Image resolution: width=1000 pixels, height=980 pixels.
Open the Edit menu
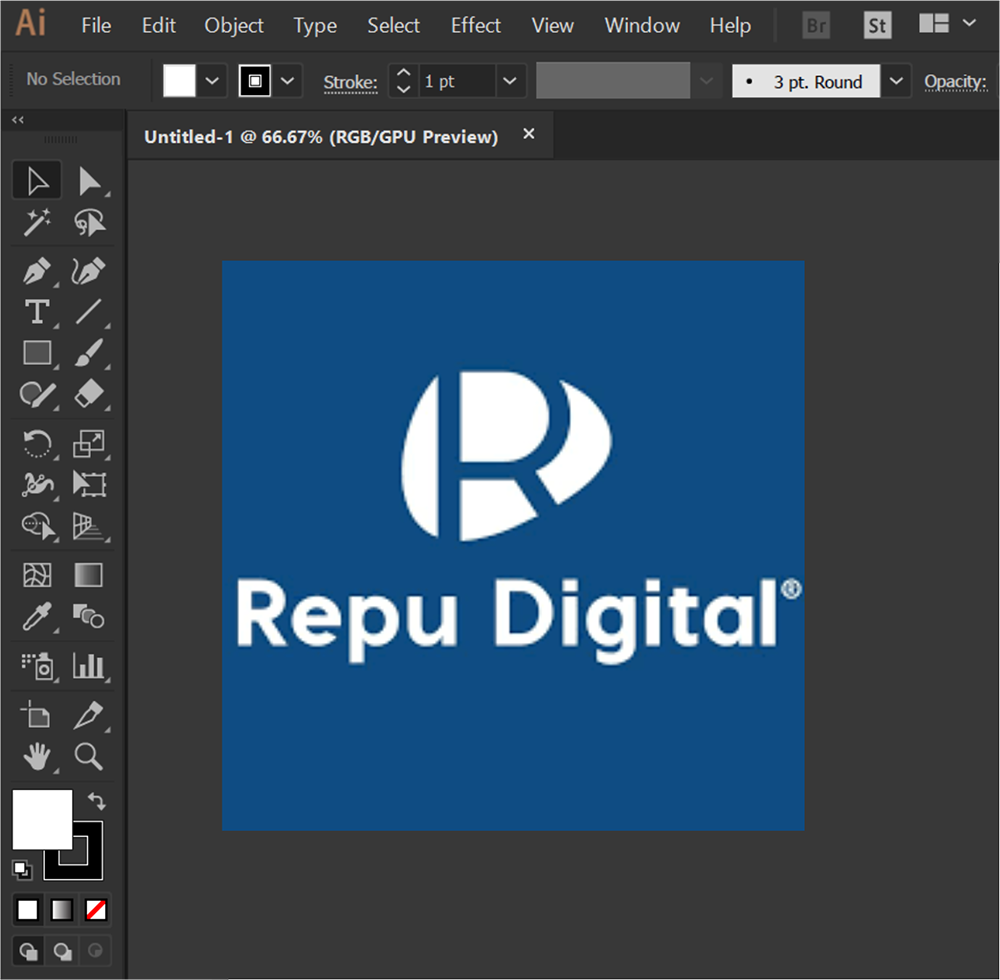click(x=159, y=26)
